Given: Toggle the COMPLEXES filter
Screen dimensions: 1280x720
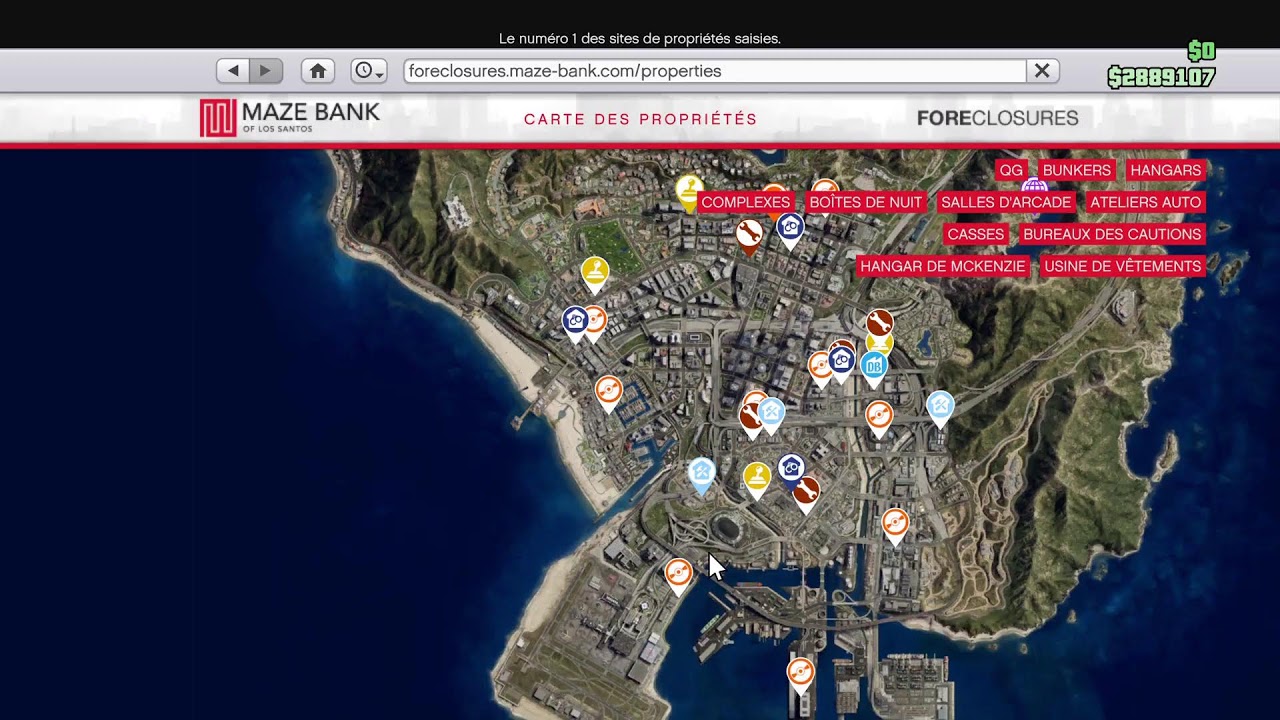Looking at the screenshot, I should (x=746, y=202).
